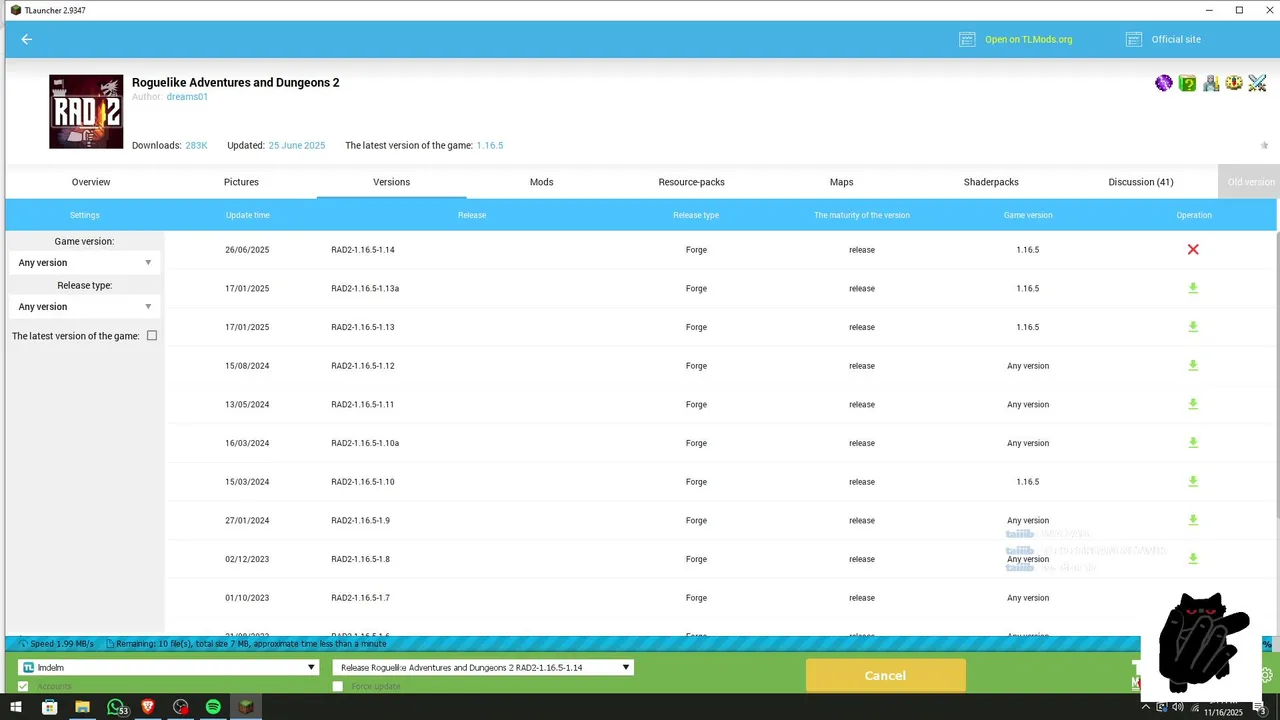Download version RAD2-1.16.5-1.9
This screenshot has width=1280, height=720.
1193,520
